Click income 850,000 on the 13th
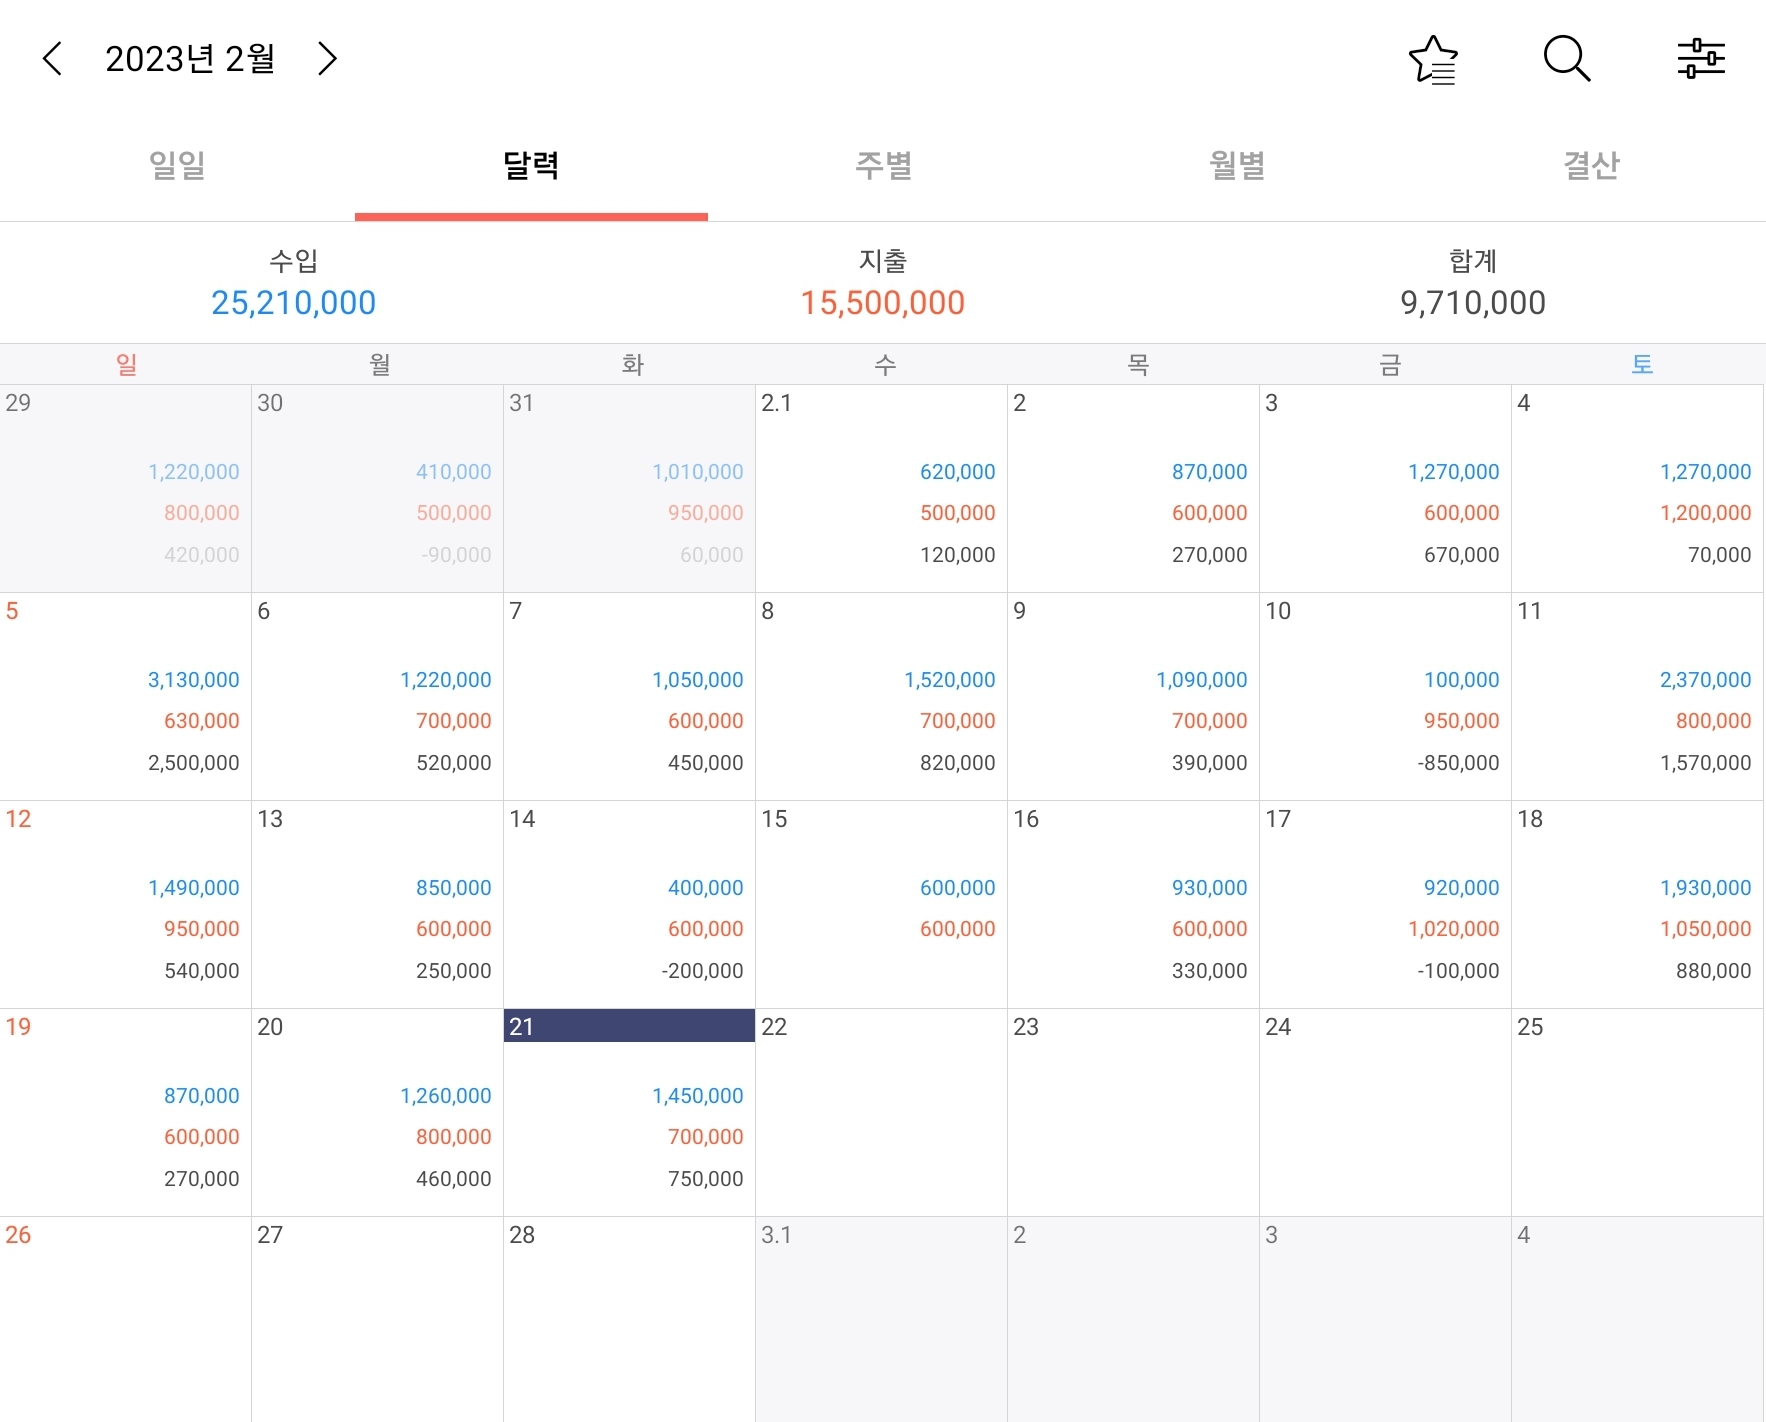This screenshot has height=1422, width=1766. pos(454,888)
